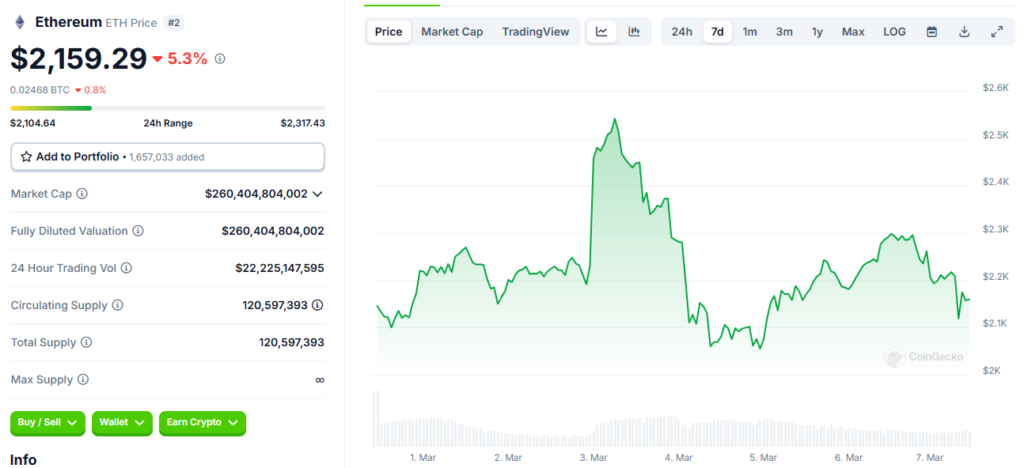
Task: Click the #2 rank badge
Action: coord(174,22)
